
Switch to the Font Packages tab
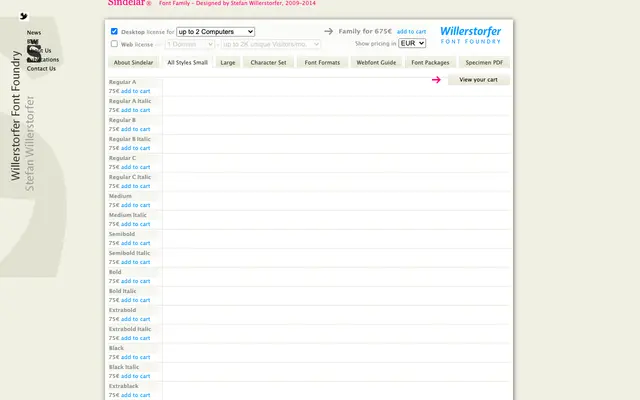[x=430, y=62]
